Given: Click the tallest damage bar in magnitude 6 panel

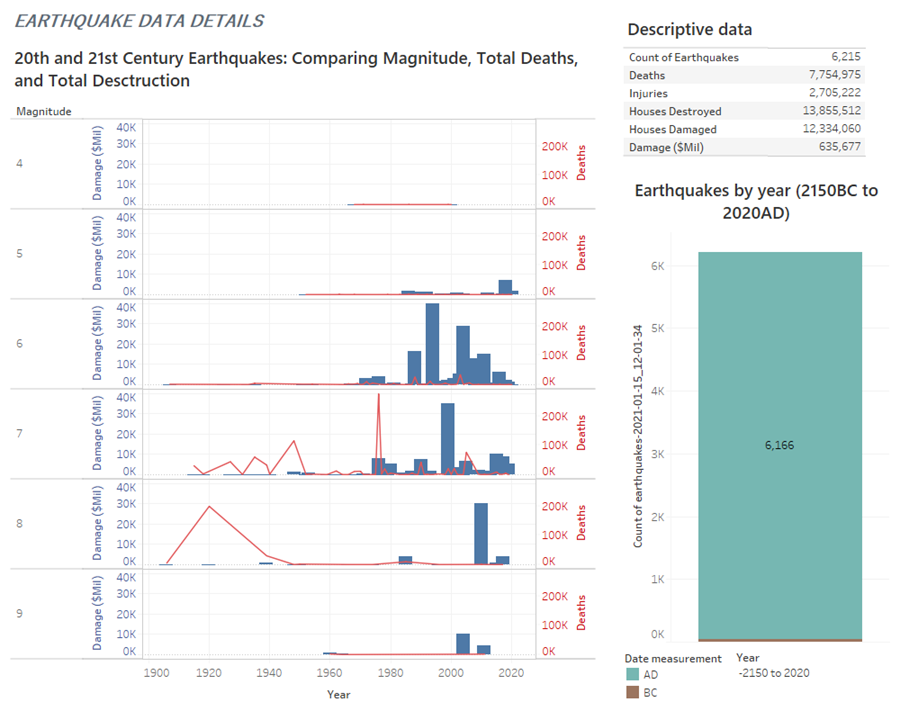Looking at the screenshot, I should click(x=433, y=343).
